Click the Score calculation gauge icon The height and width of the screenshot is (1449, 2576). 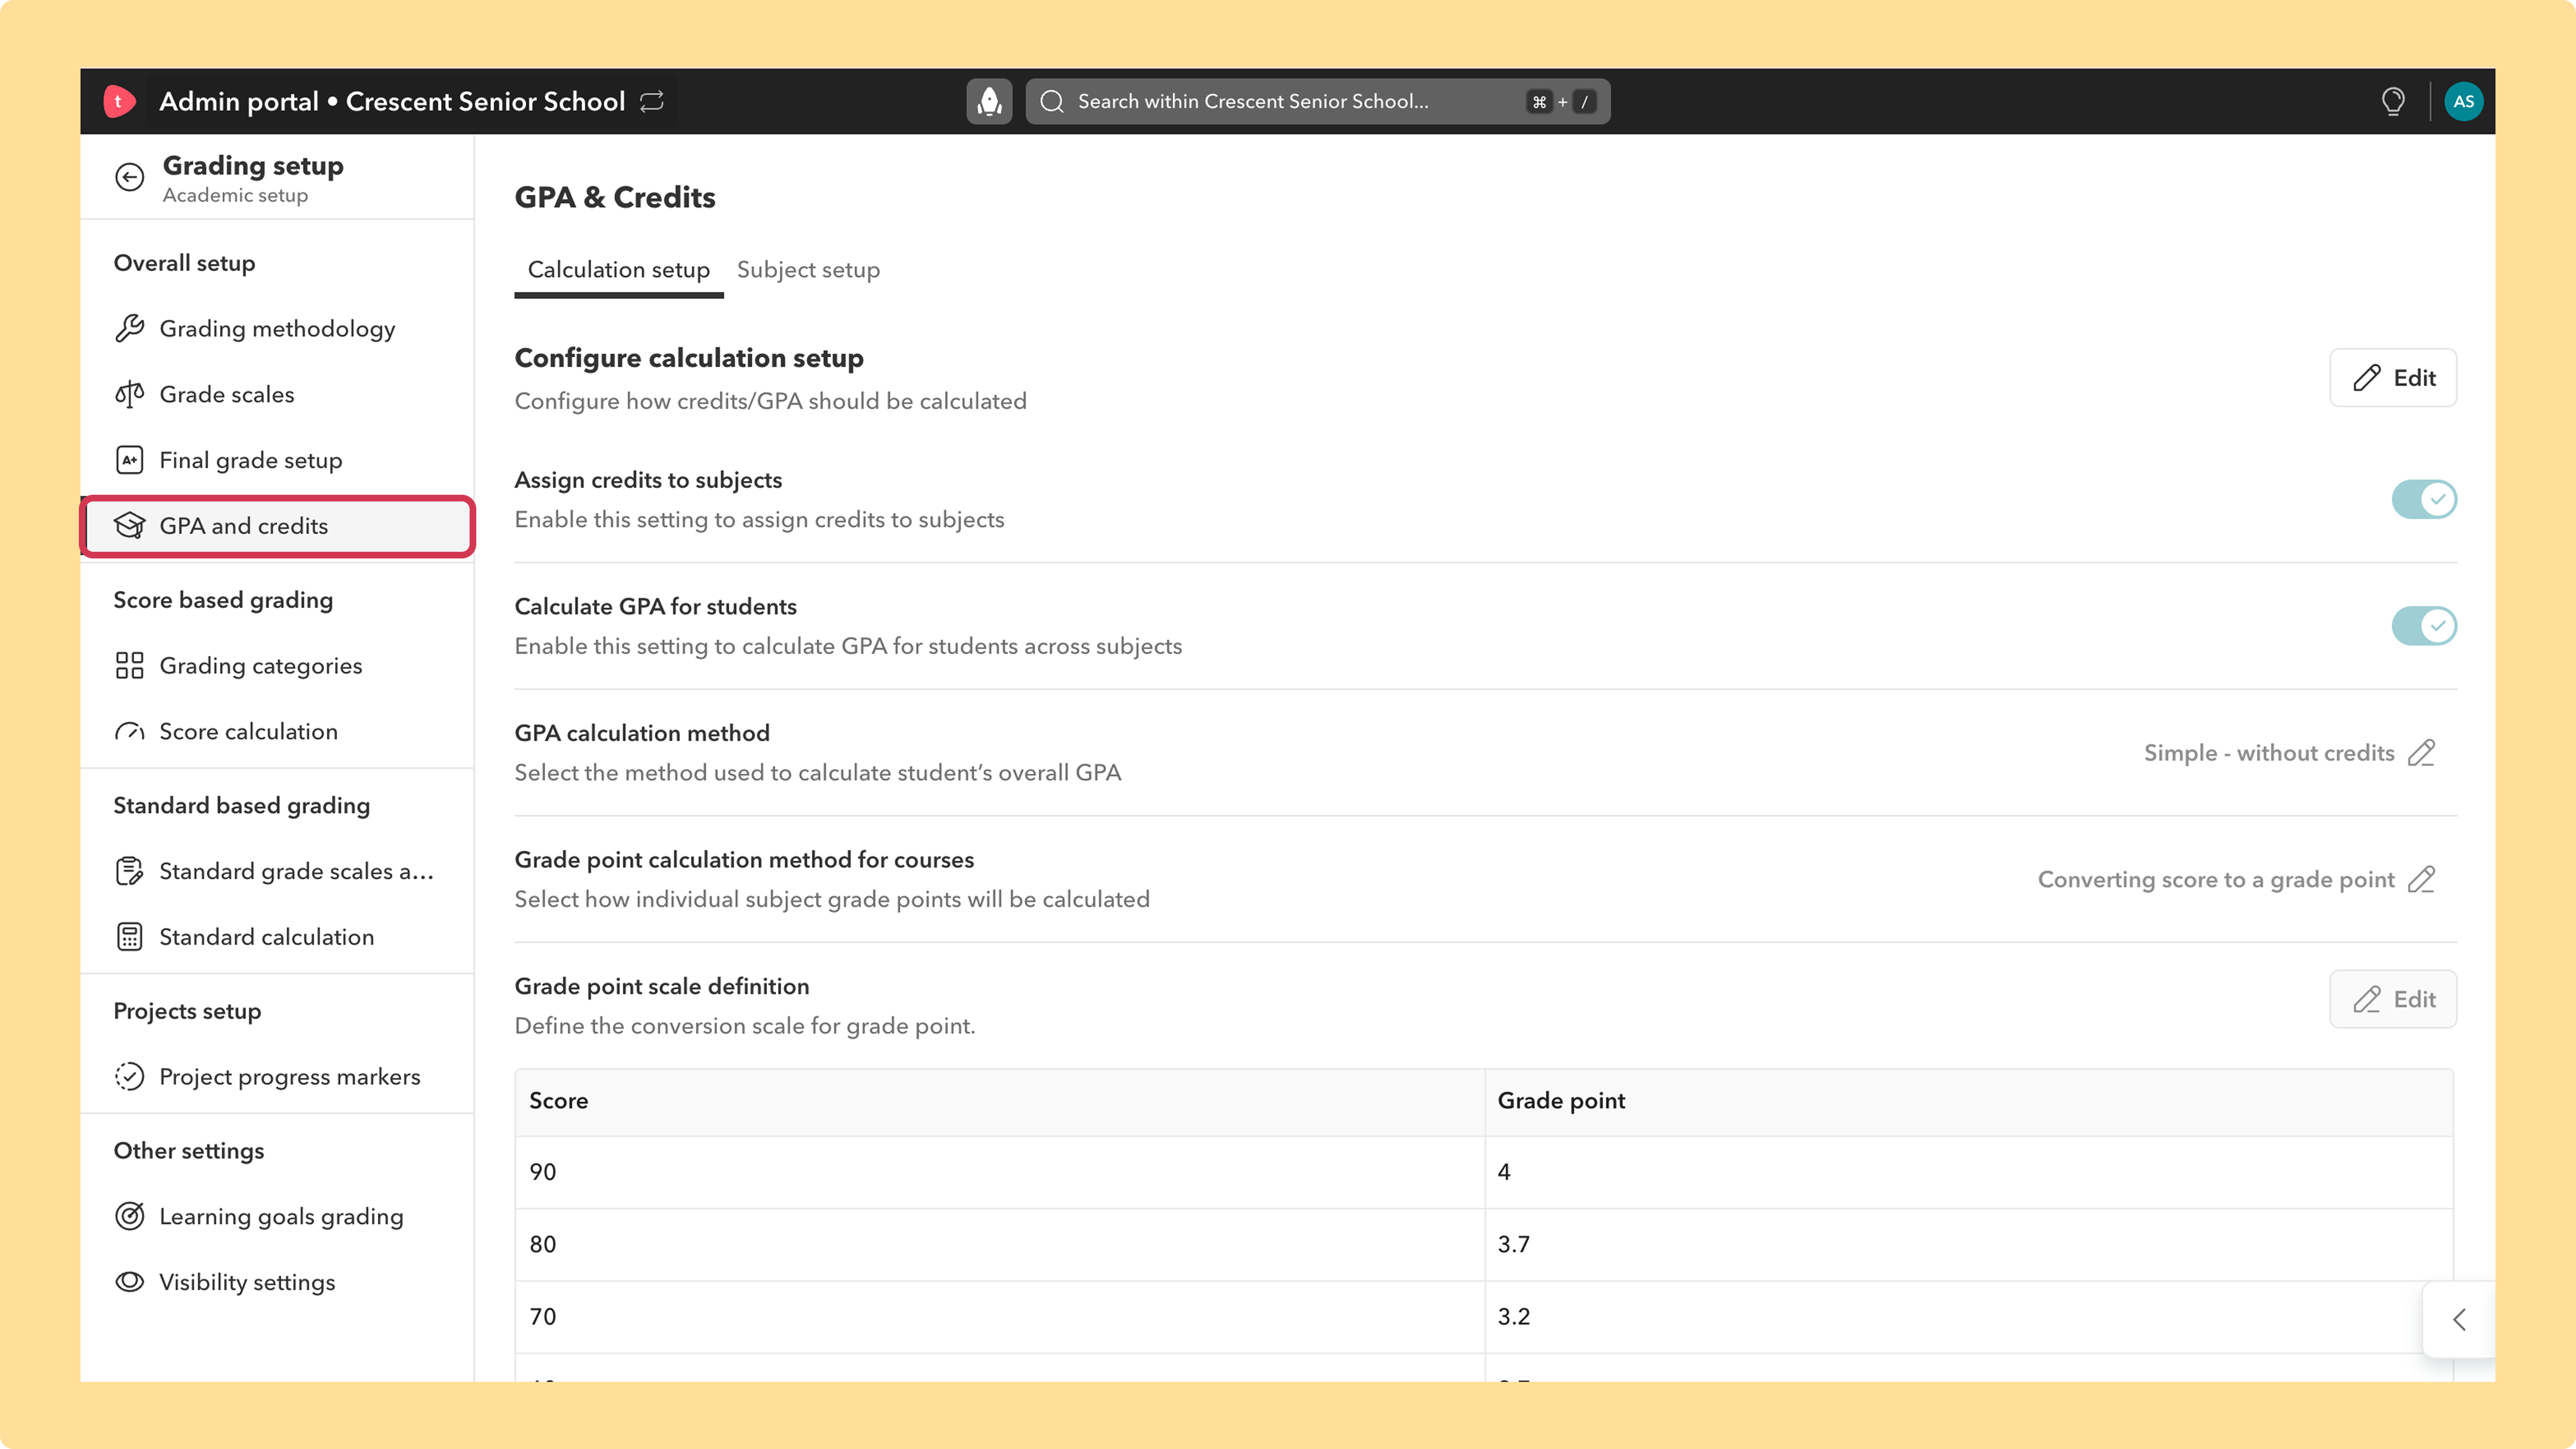[x=129, y=732]
